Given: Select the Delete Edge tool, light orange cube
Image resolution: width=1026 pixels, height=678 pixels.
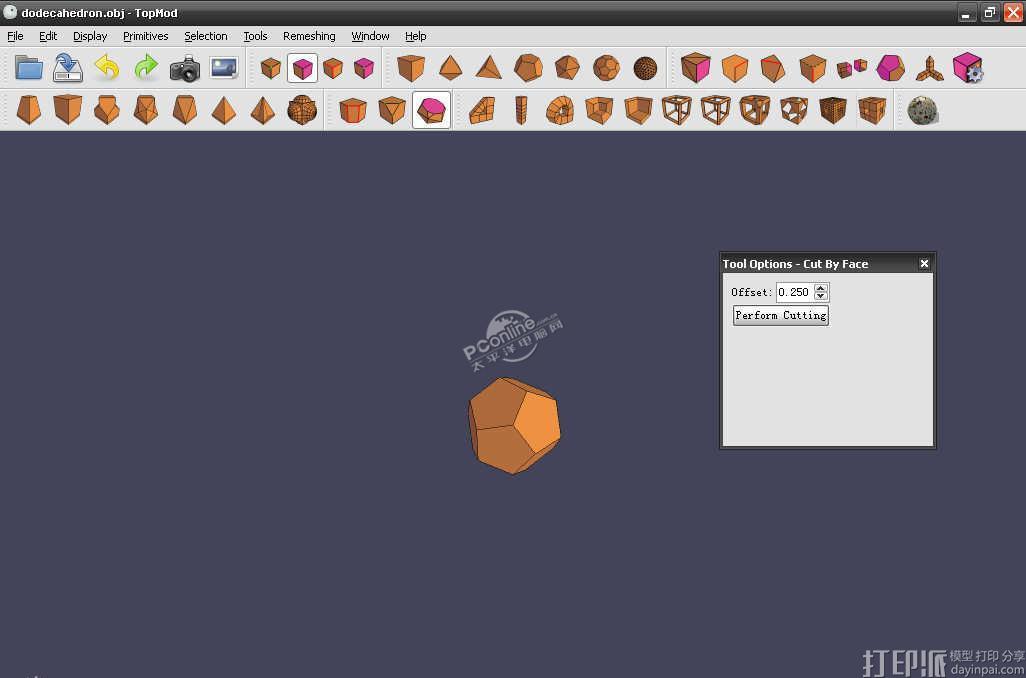Looking at the screenshot, I should pyautogui.click(x=734, y=68).
